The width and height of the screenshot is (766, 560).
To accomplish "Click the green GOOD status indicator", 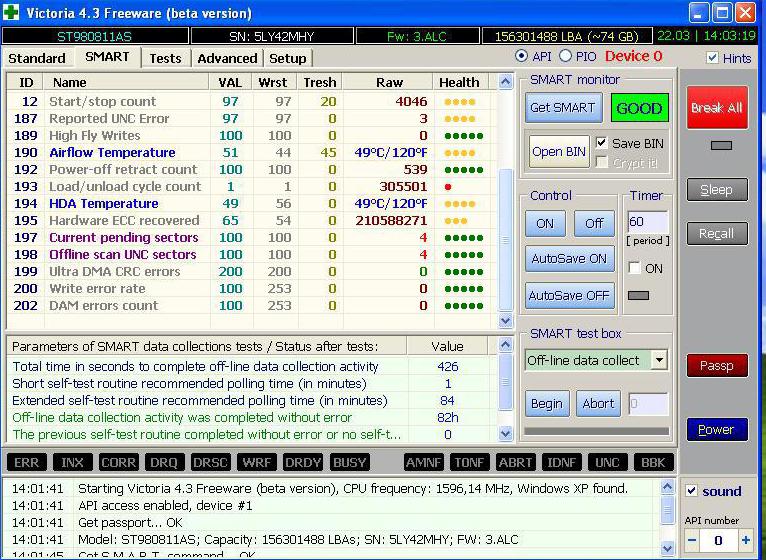I will tap(640, 108).
